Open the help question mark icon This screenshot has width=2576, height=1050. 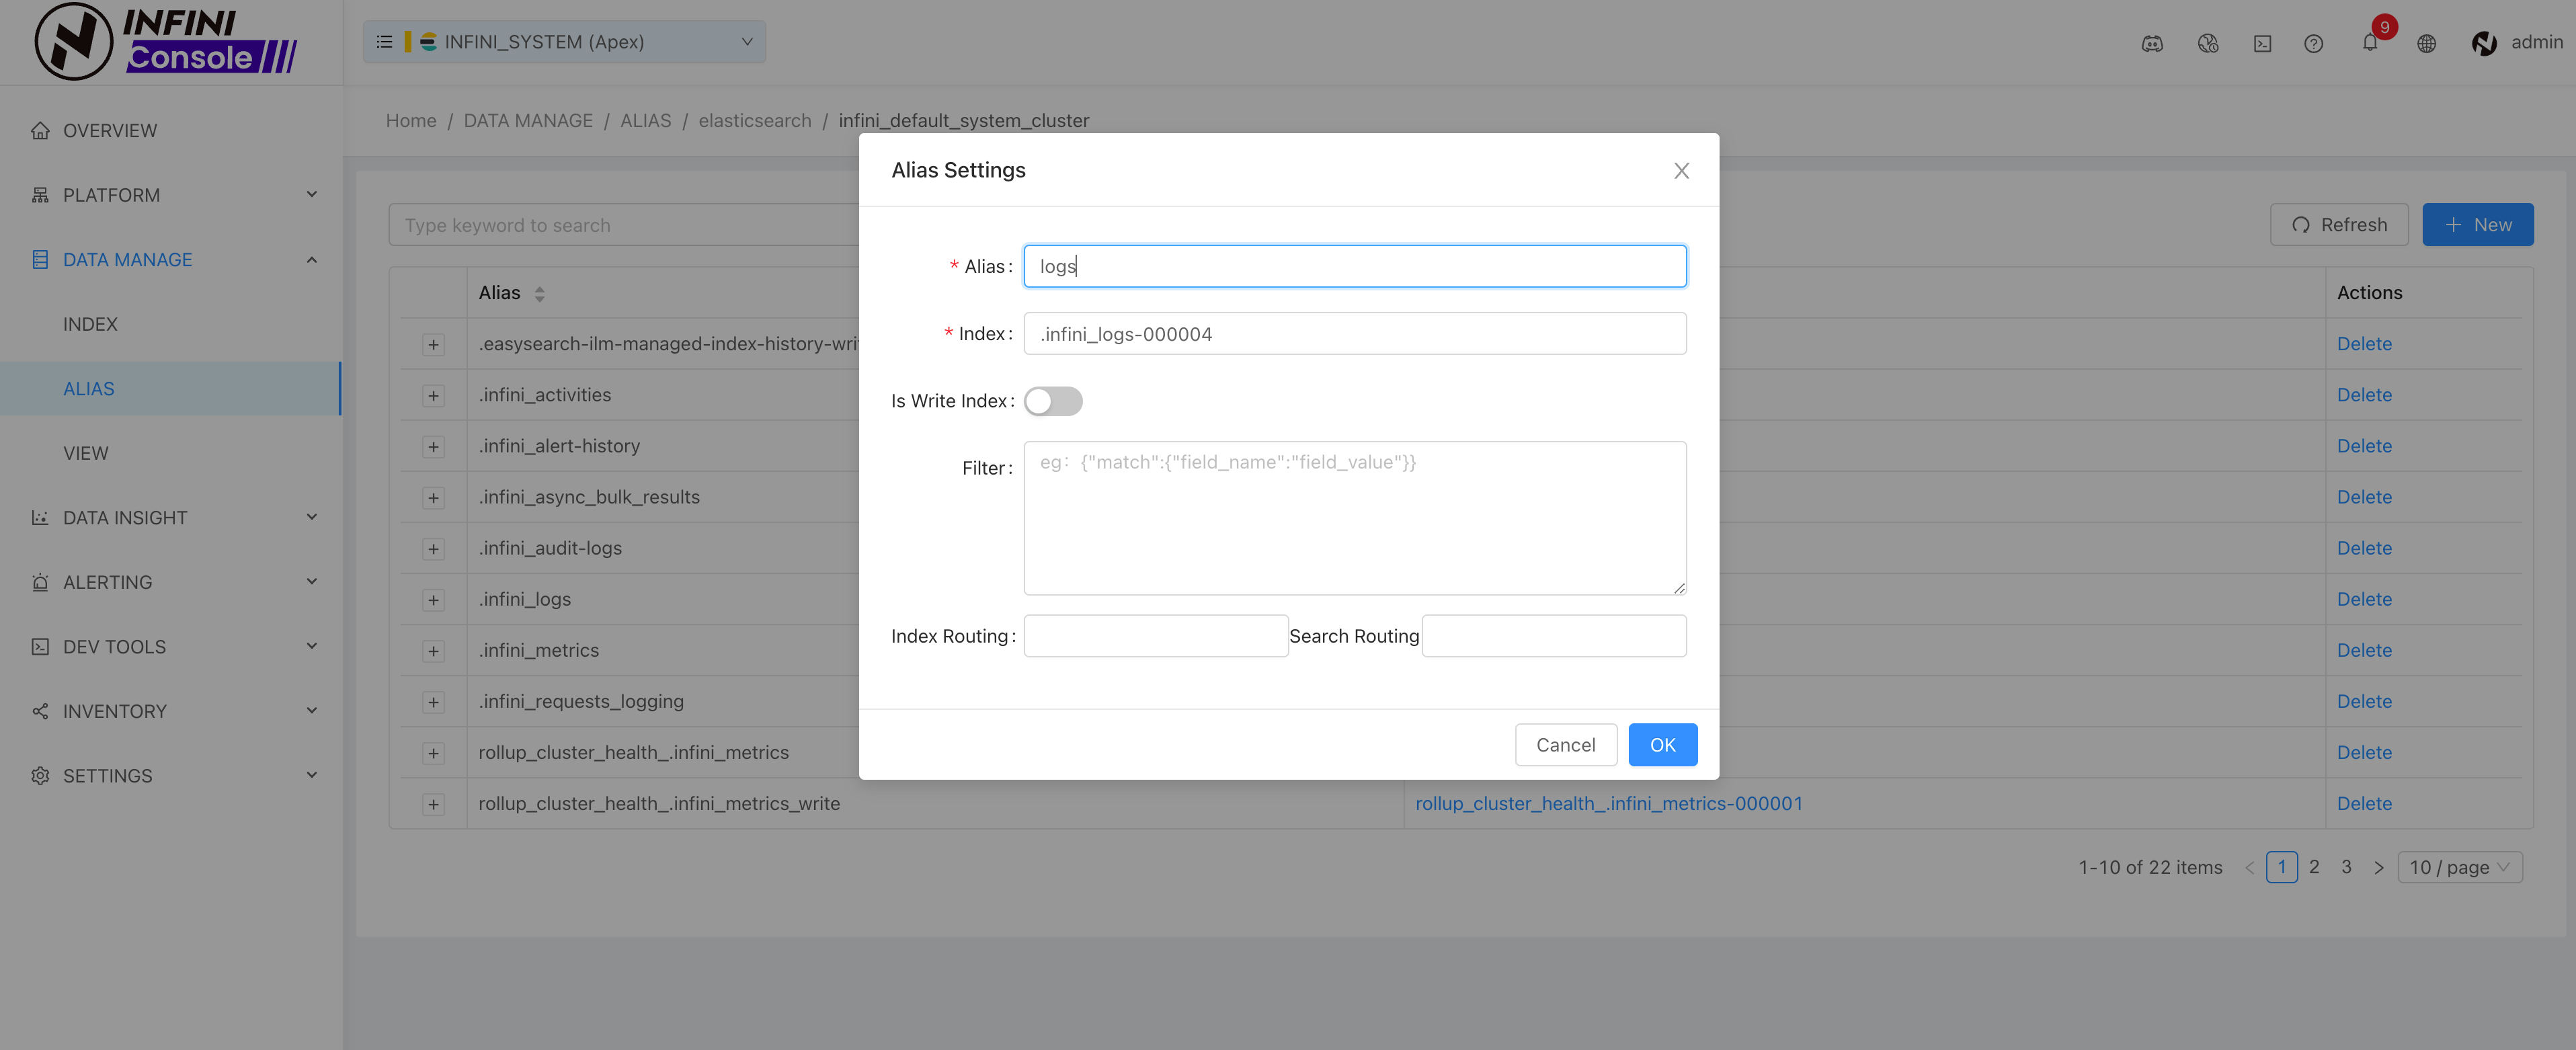pos(2313,43)
